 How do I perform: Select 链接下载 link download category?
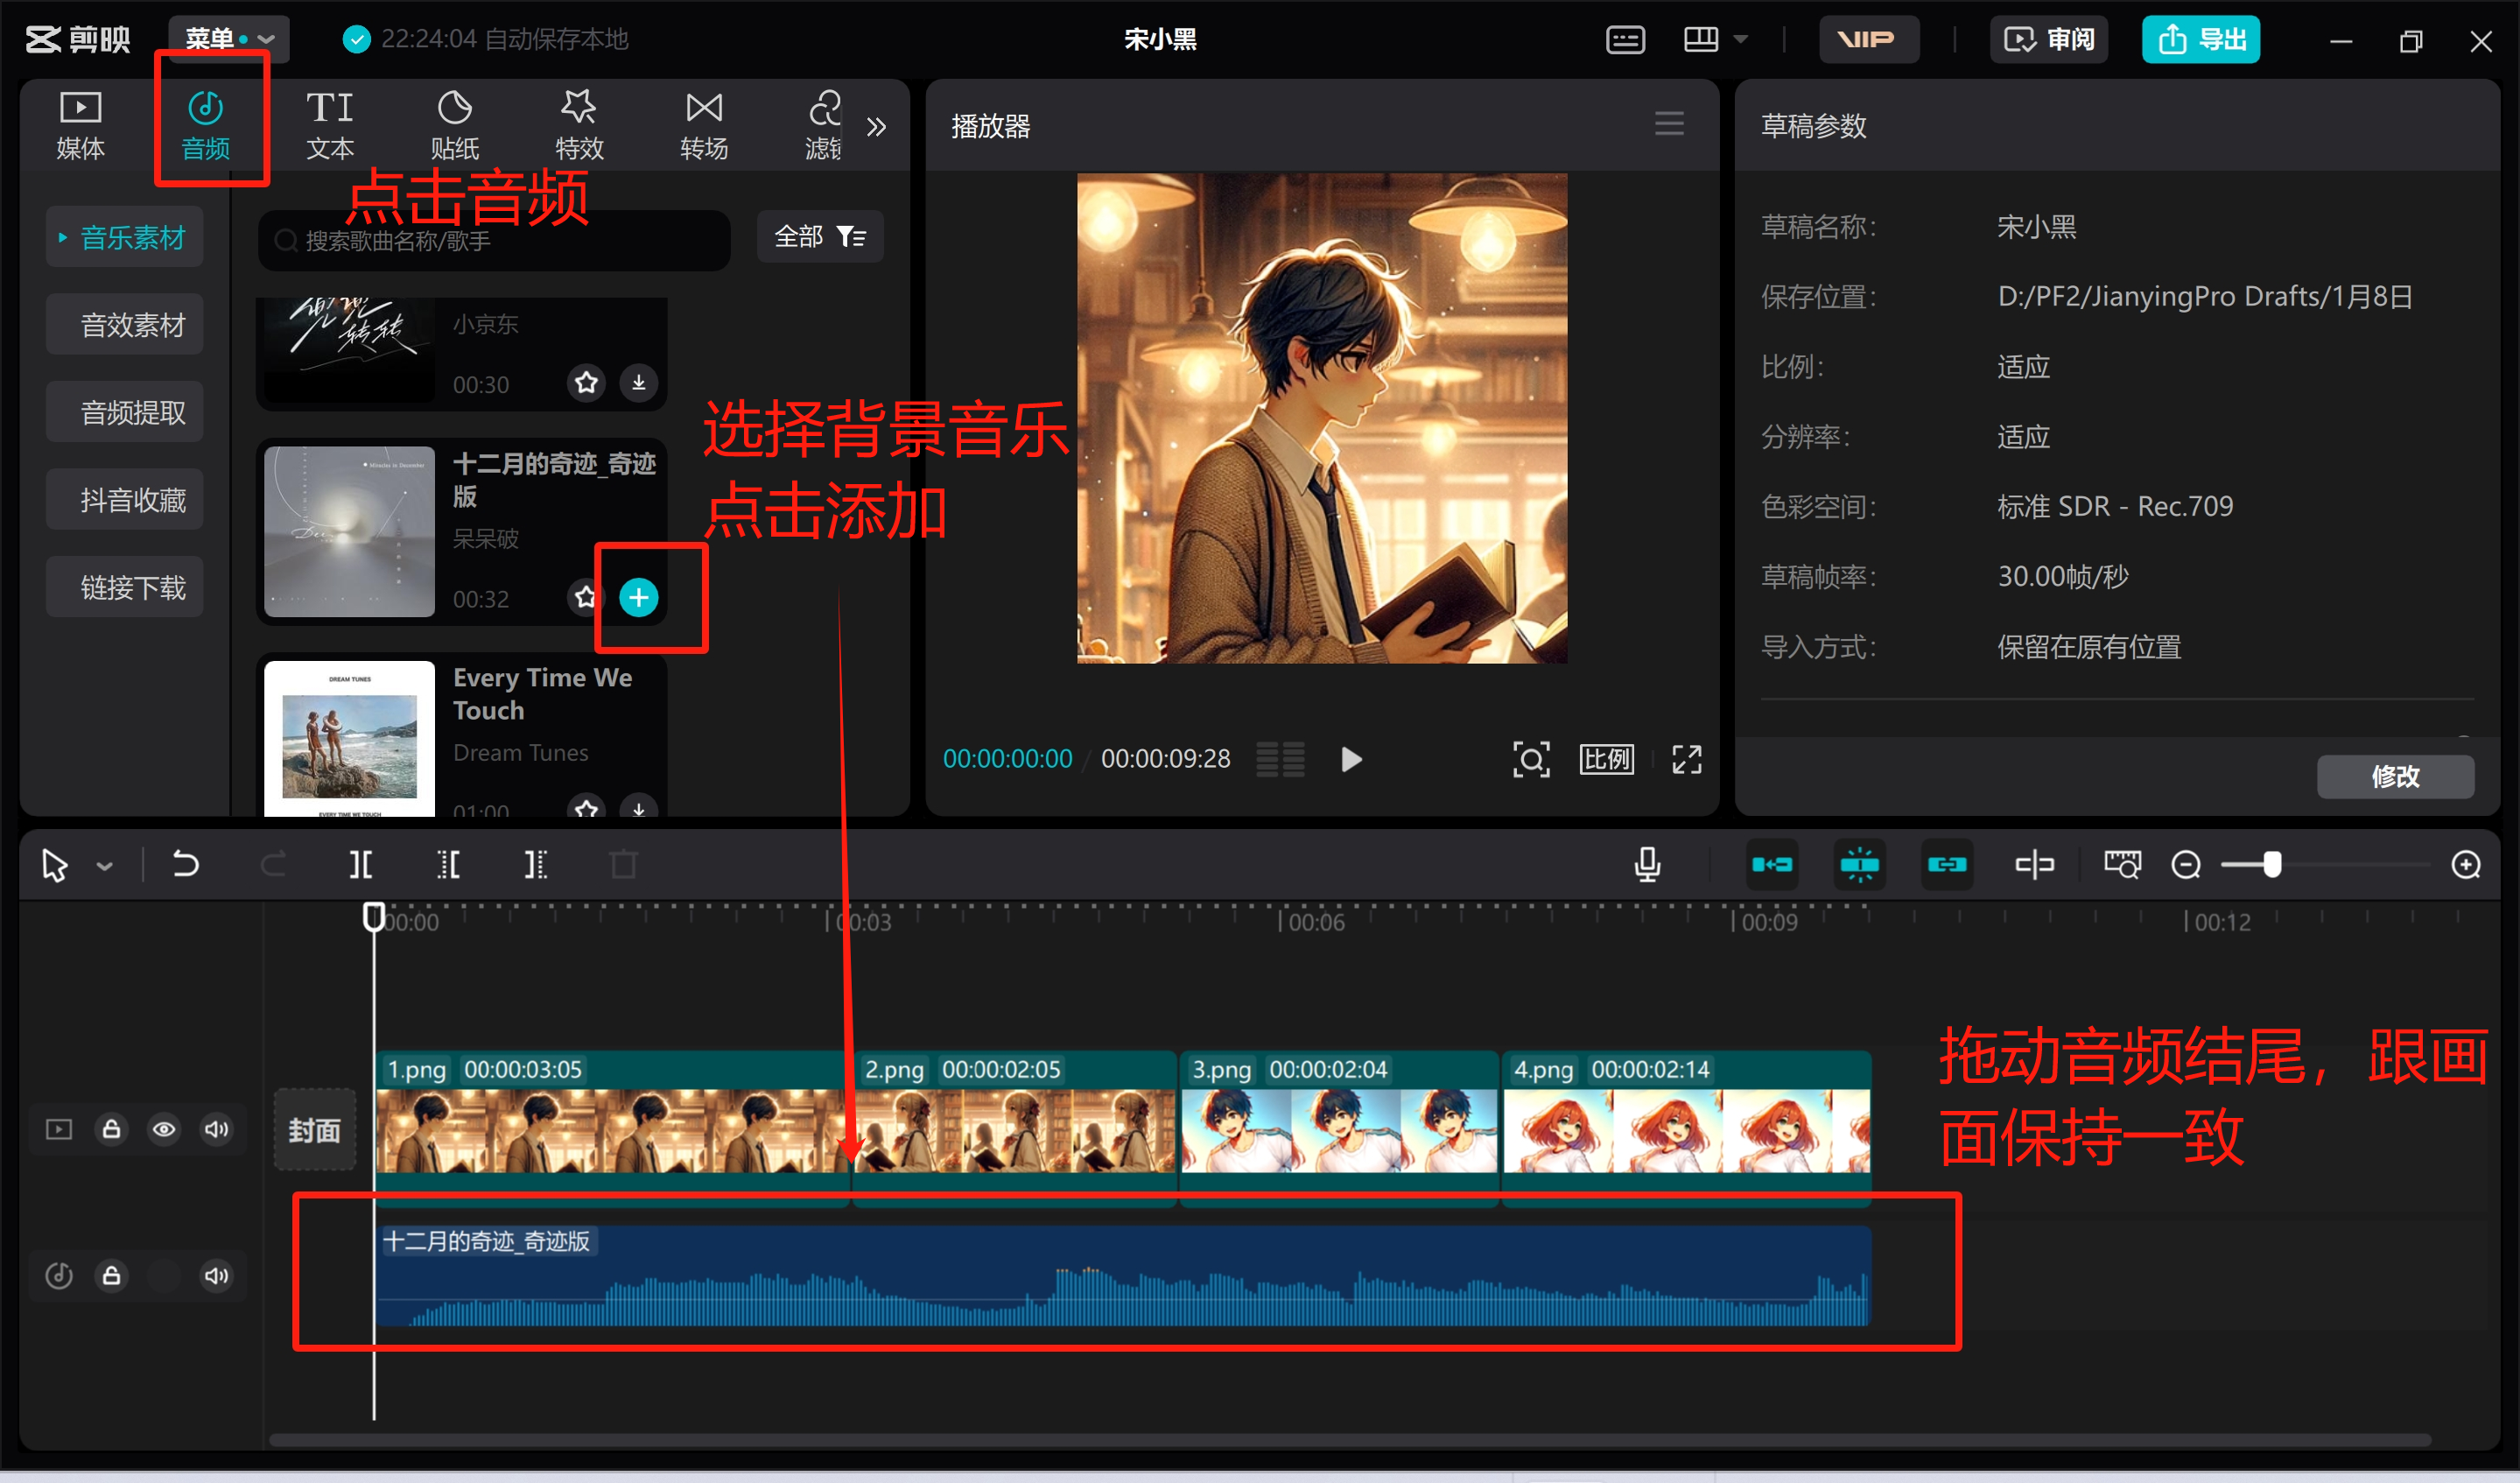(124, 587)
